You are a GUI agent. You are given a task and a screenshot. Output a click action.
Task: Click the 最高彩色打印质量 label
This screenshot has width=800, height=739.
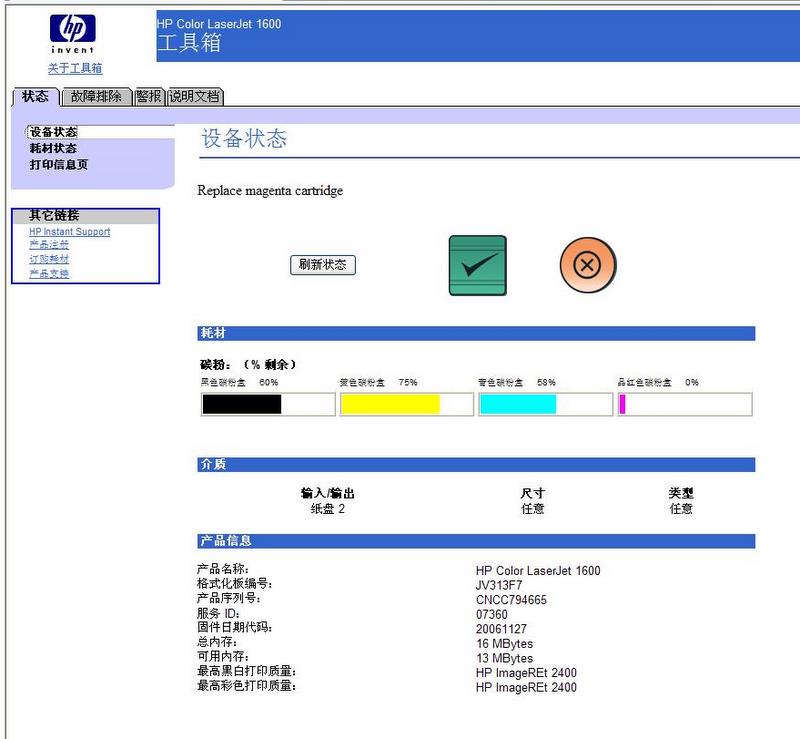click(247, 686)
